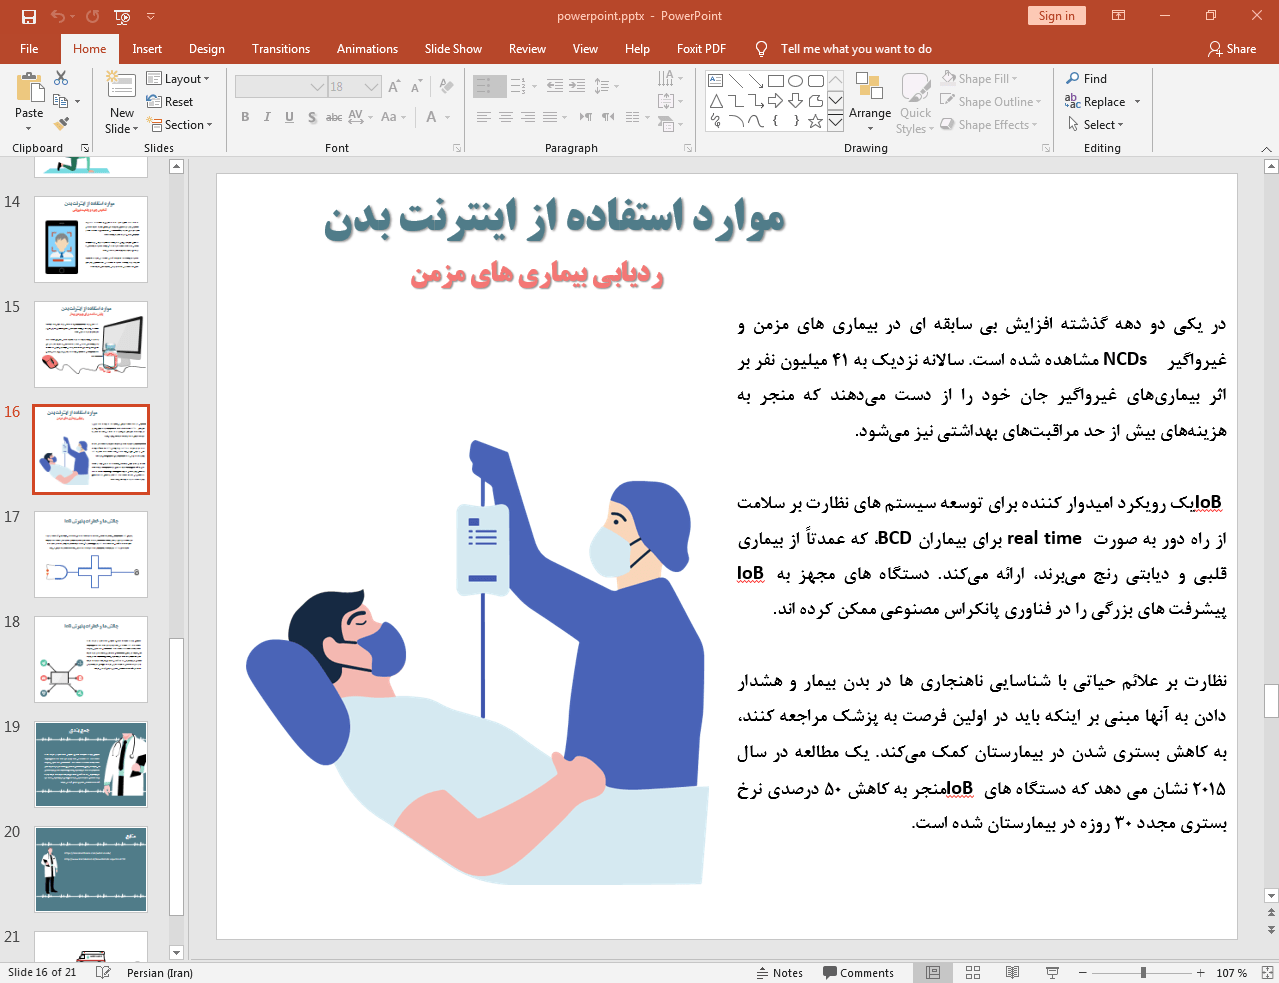Screen dimensions: 1279x983
Task: Toggle Underline formatting
Action: (x=289, y=117)
